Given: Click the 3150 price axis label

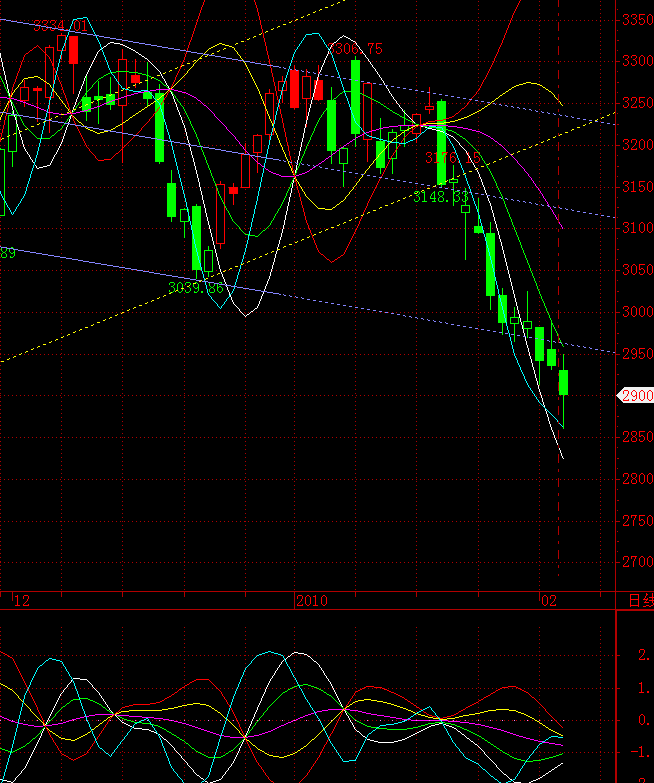Looking at the screenshot, I should pos(638,187).
